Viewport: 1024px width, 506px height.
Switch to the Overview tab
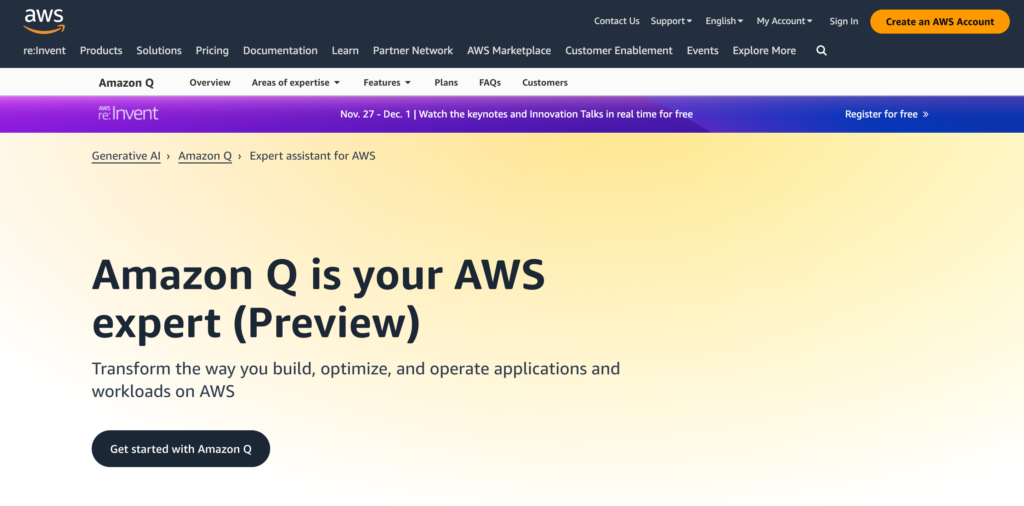210,83
